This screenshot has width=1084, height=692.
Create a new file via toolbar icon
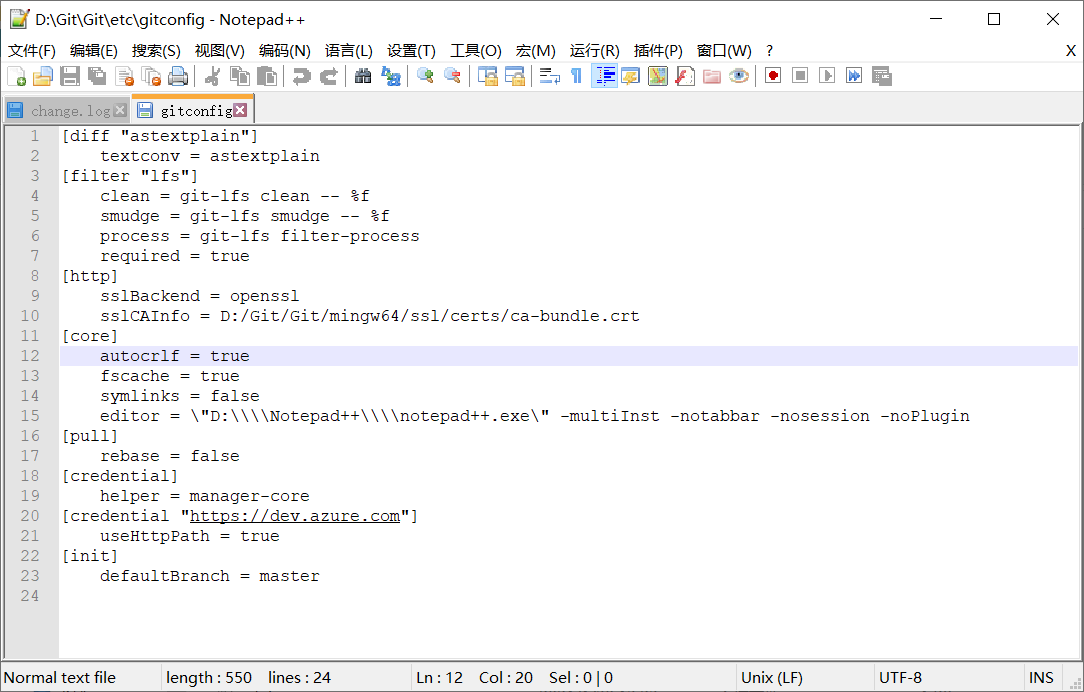point(16,76)
